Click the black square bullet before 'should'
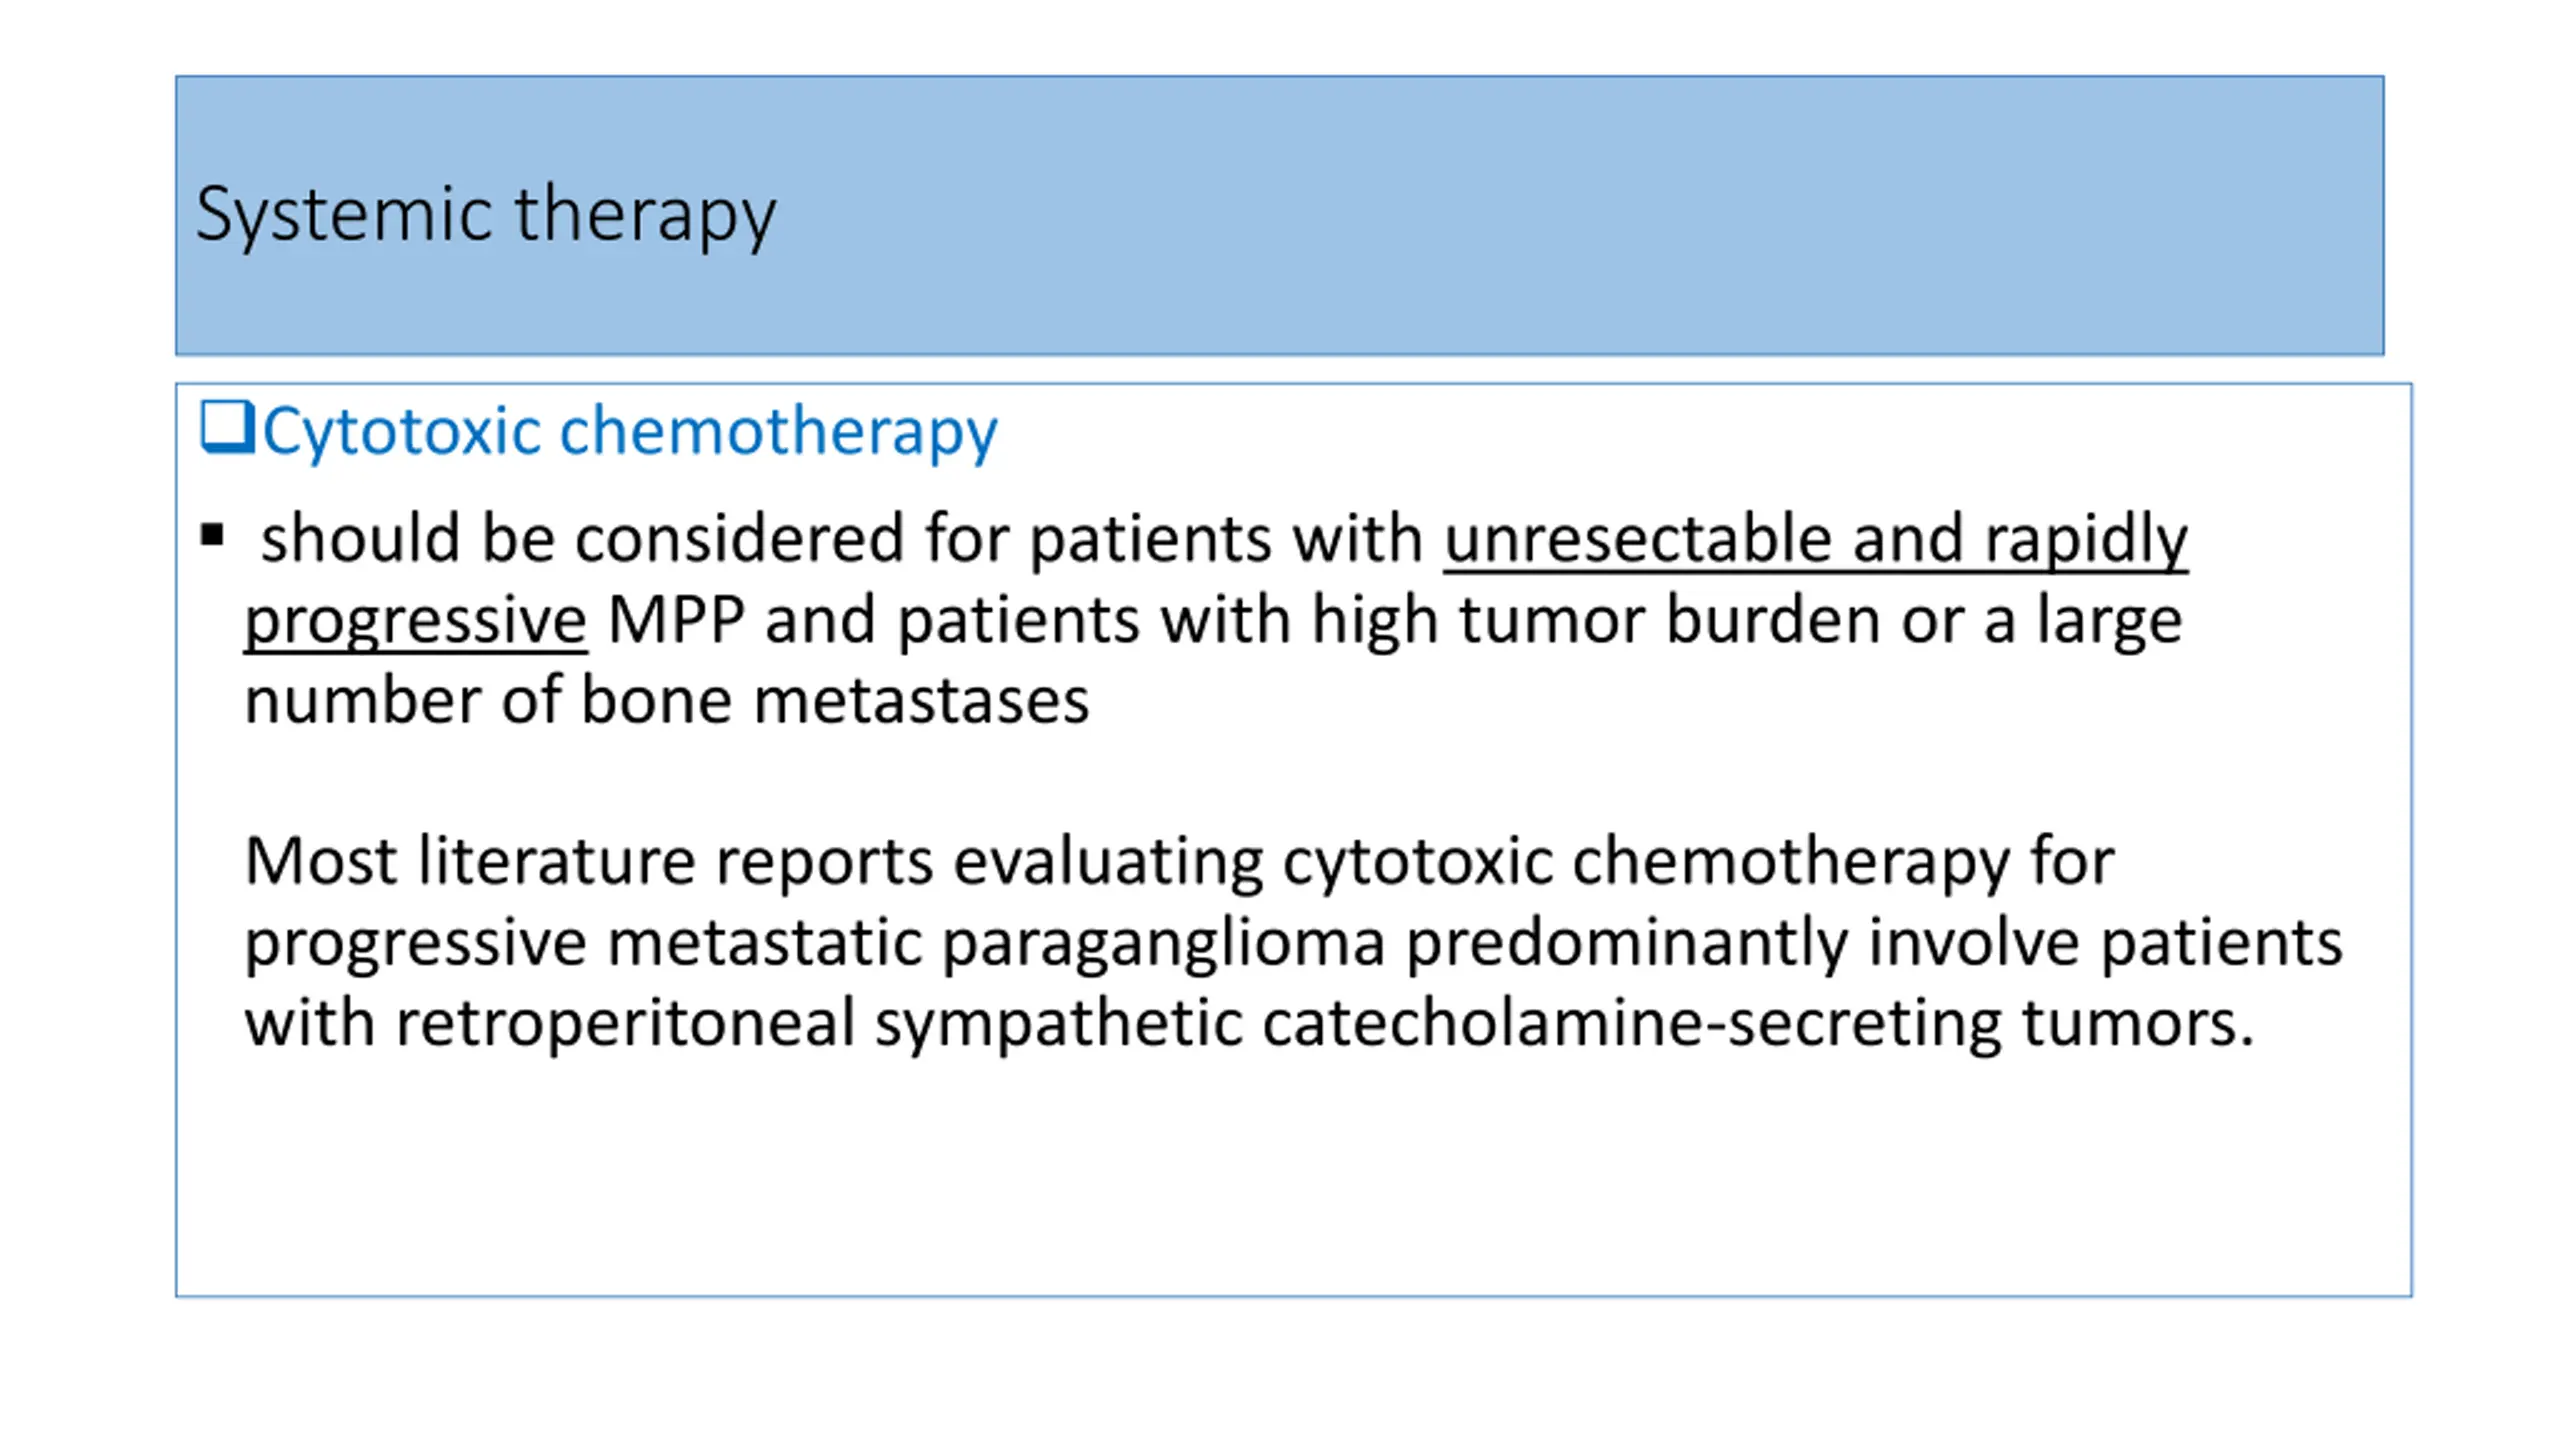 [x=211, y=536]
